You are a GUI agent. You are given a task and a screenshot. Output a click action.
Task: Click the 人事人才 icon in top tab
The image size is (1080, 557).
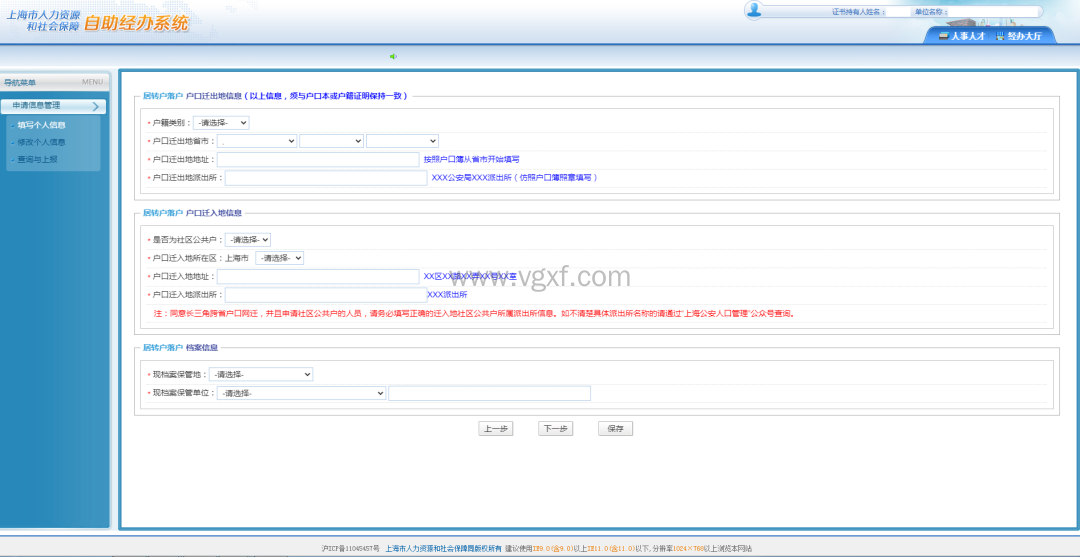[x=943, y=36]
